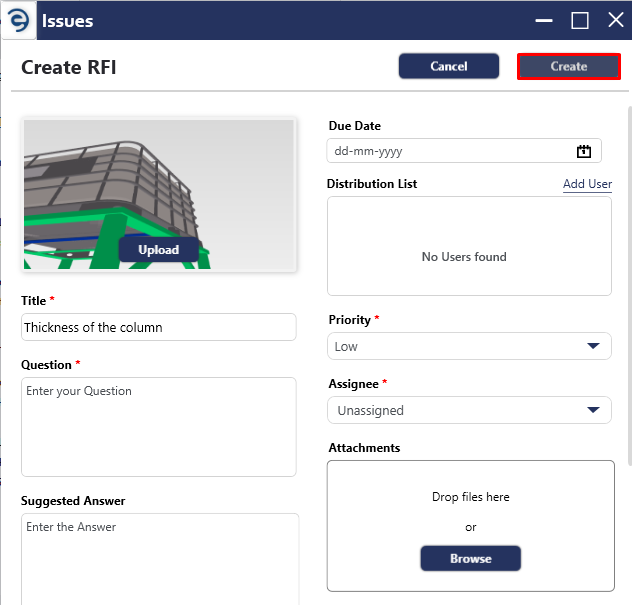Click into the Question text area
Viewport: 632px width, 605px height.
click(x=158, y=427)
